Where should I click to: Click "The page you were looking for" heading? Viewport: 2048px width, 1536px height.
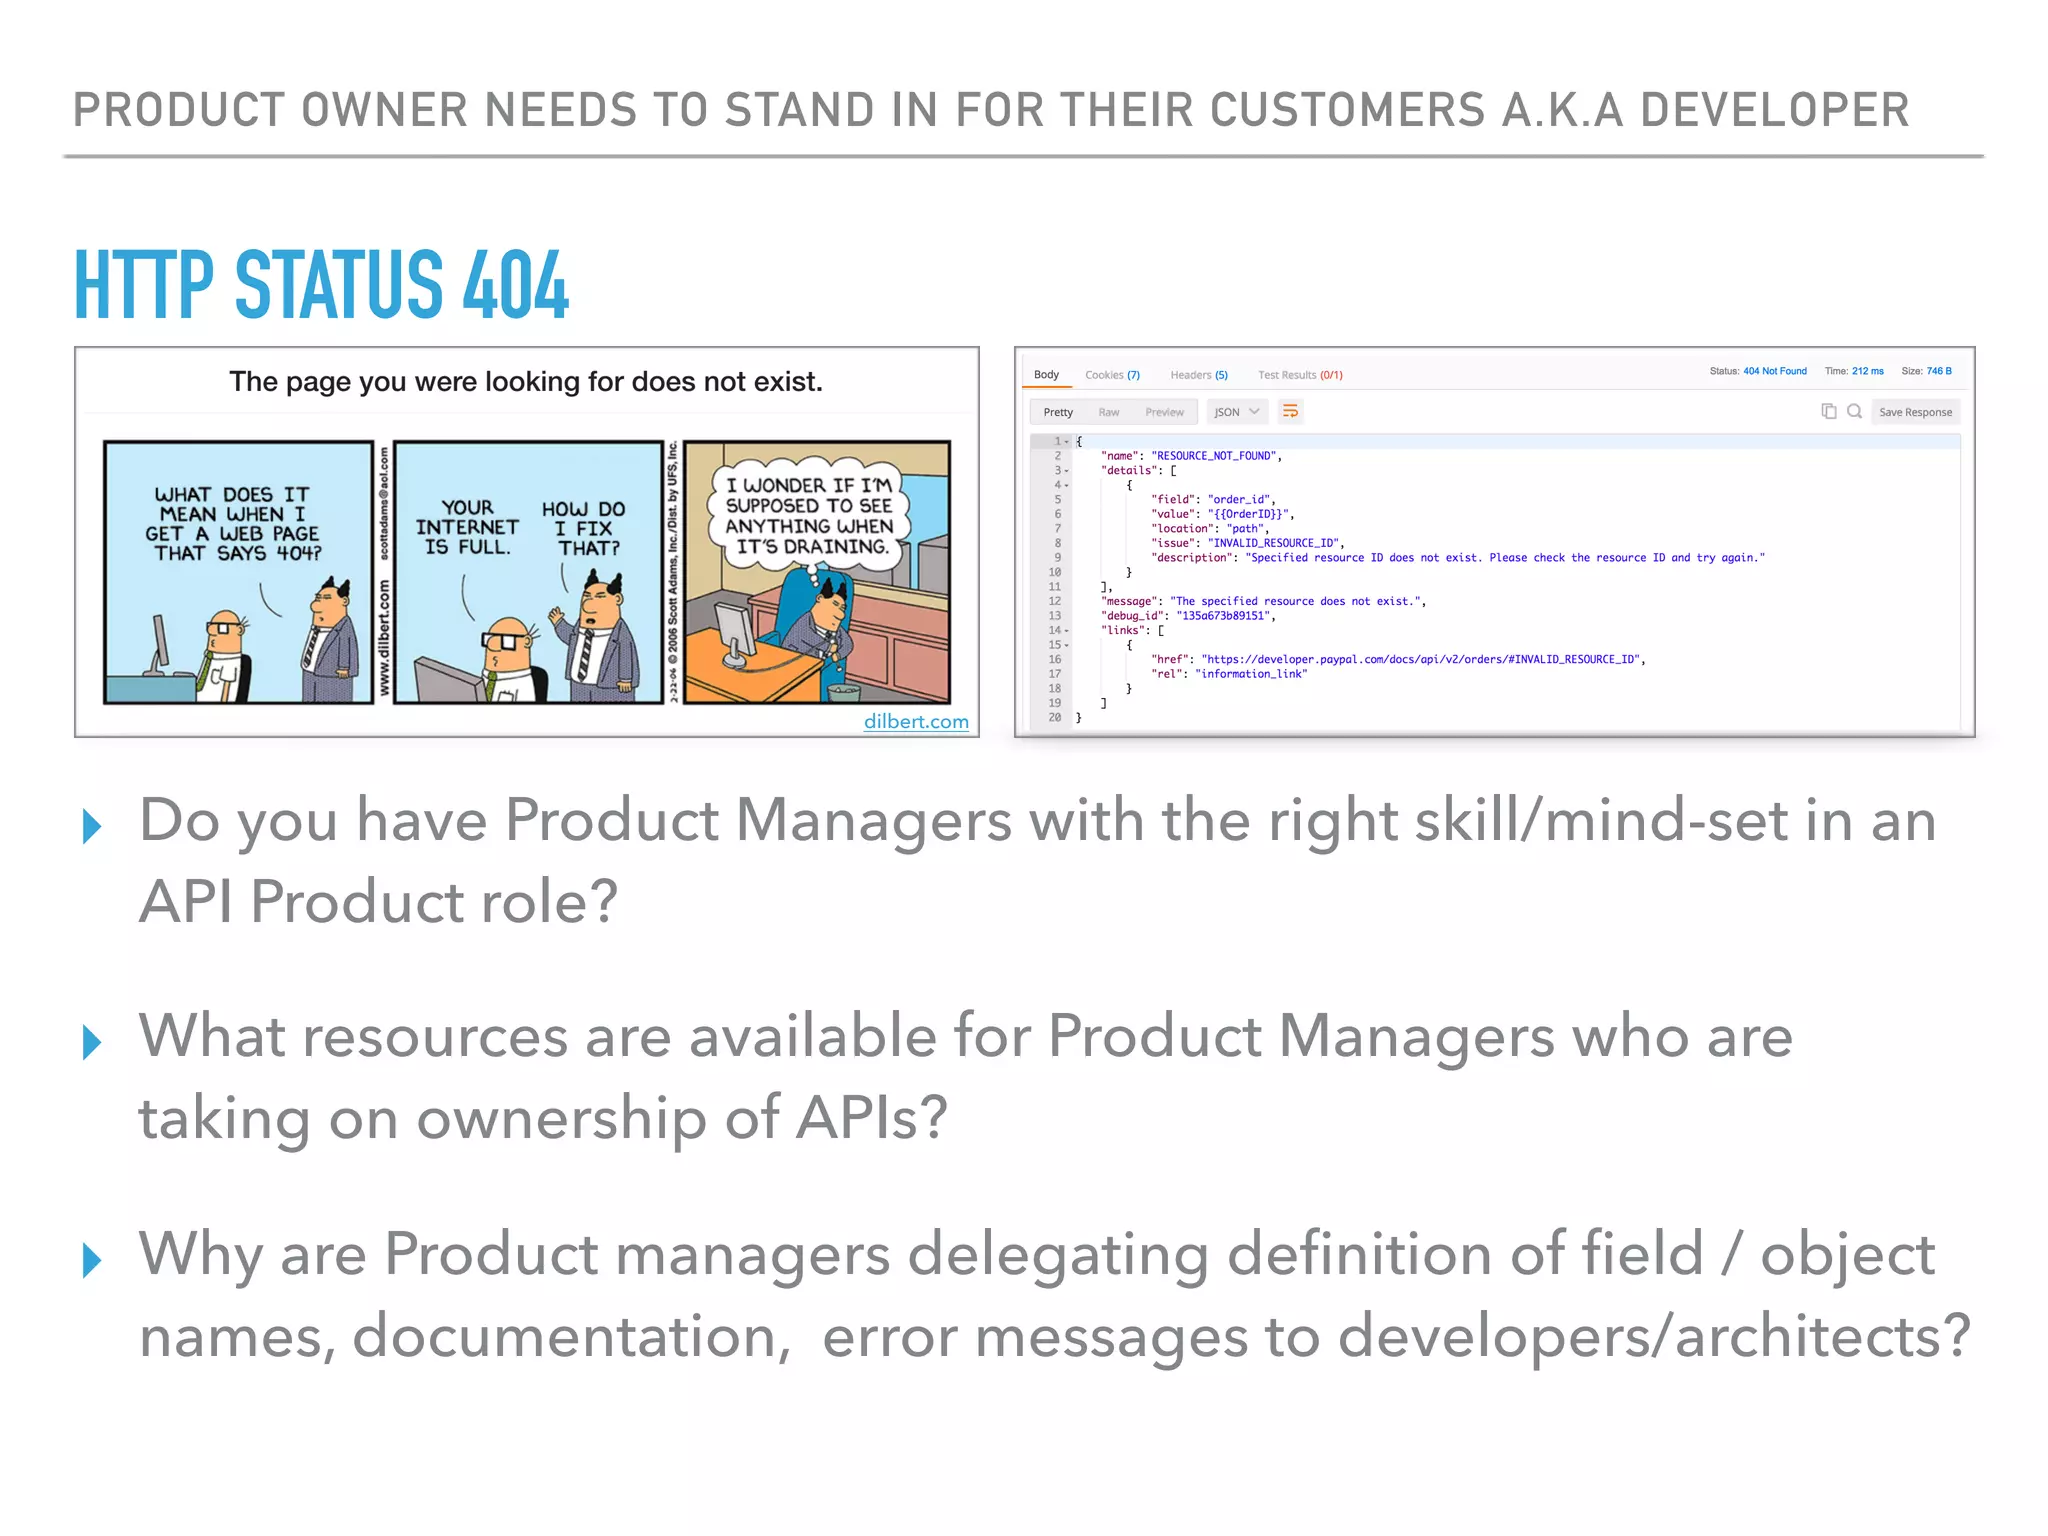526,381
